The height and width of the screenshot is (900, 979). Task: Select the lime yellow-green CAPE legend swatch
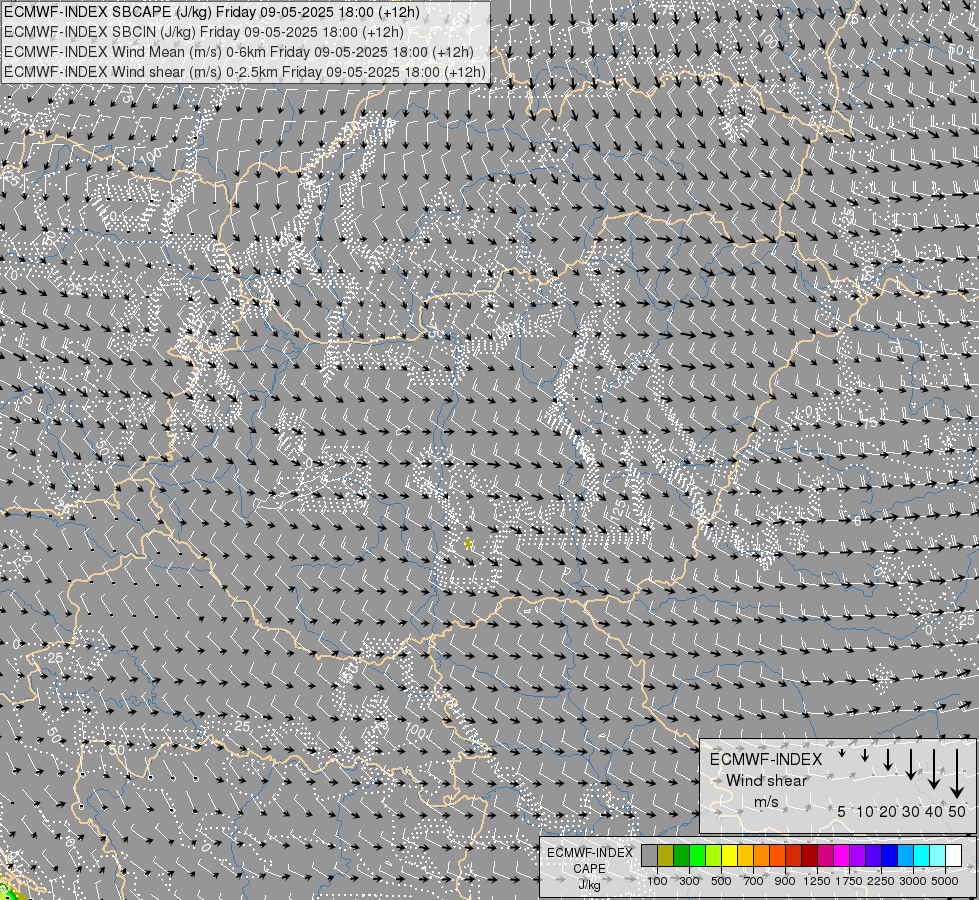[714, 855]
